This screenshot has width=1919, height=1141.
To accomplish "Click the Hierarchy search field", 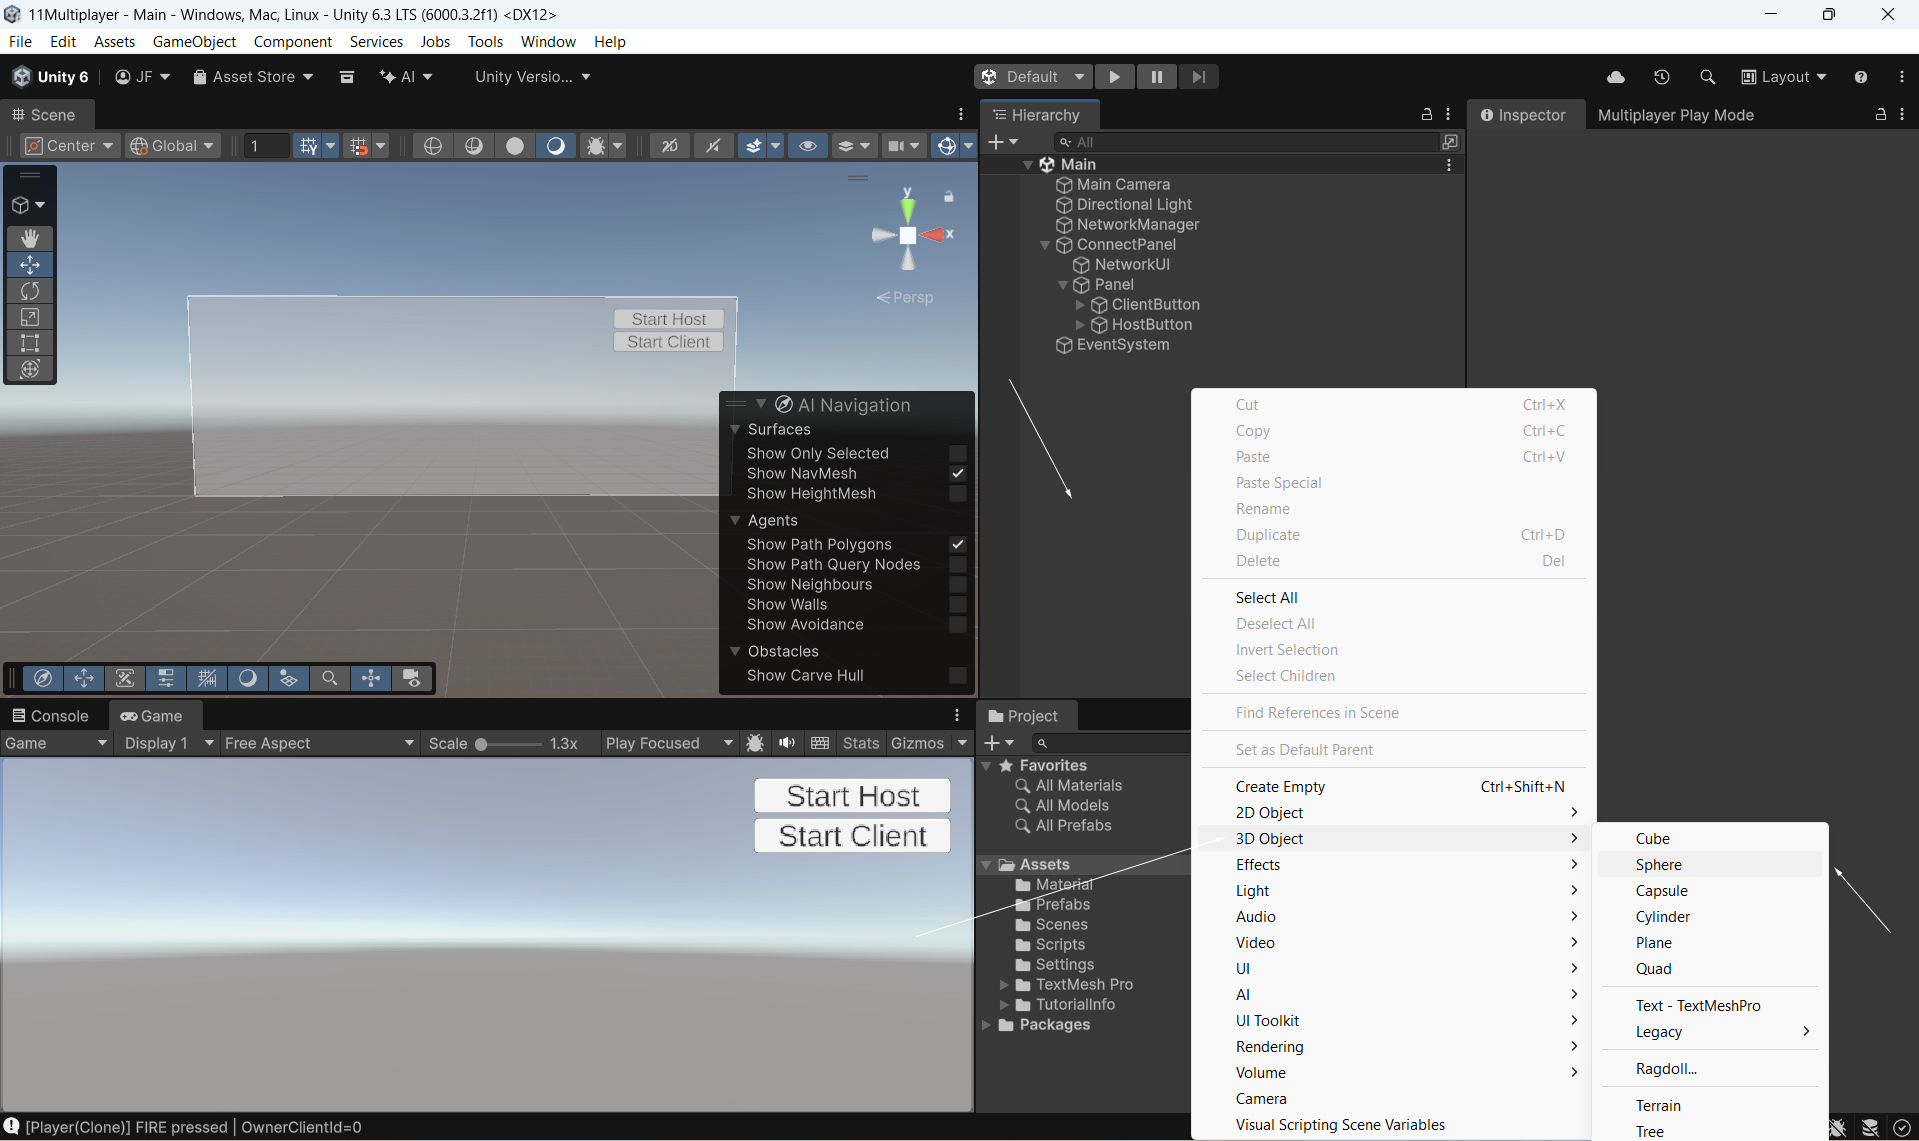I will pyautogui.click(x=1250, y=142).
